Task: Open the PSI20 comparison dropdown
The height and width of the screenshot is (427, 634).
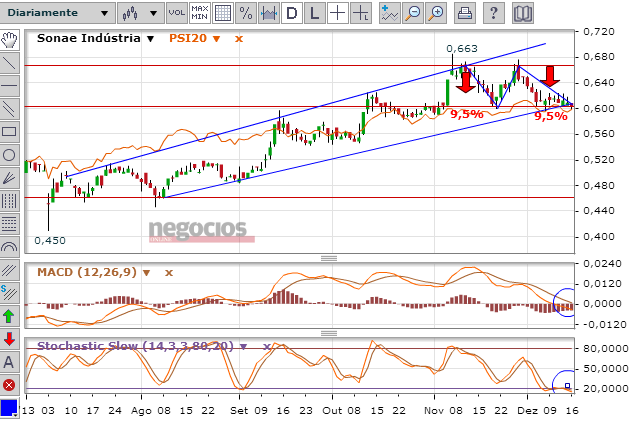Action: point(216,39)
